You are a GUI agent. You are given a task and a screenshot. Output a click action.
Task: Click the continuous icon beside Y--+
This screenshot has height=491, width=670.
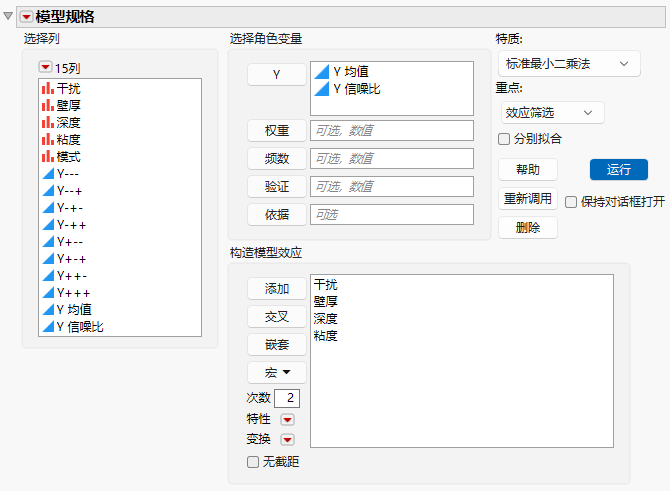click(48, 191)
